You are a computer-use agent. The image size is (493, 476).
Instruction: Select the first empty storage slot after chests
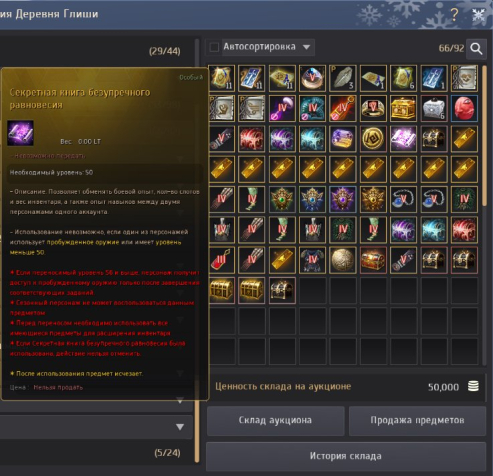tap(312, 290)
